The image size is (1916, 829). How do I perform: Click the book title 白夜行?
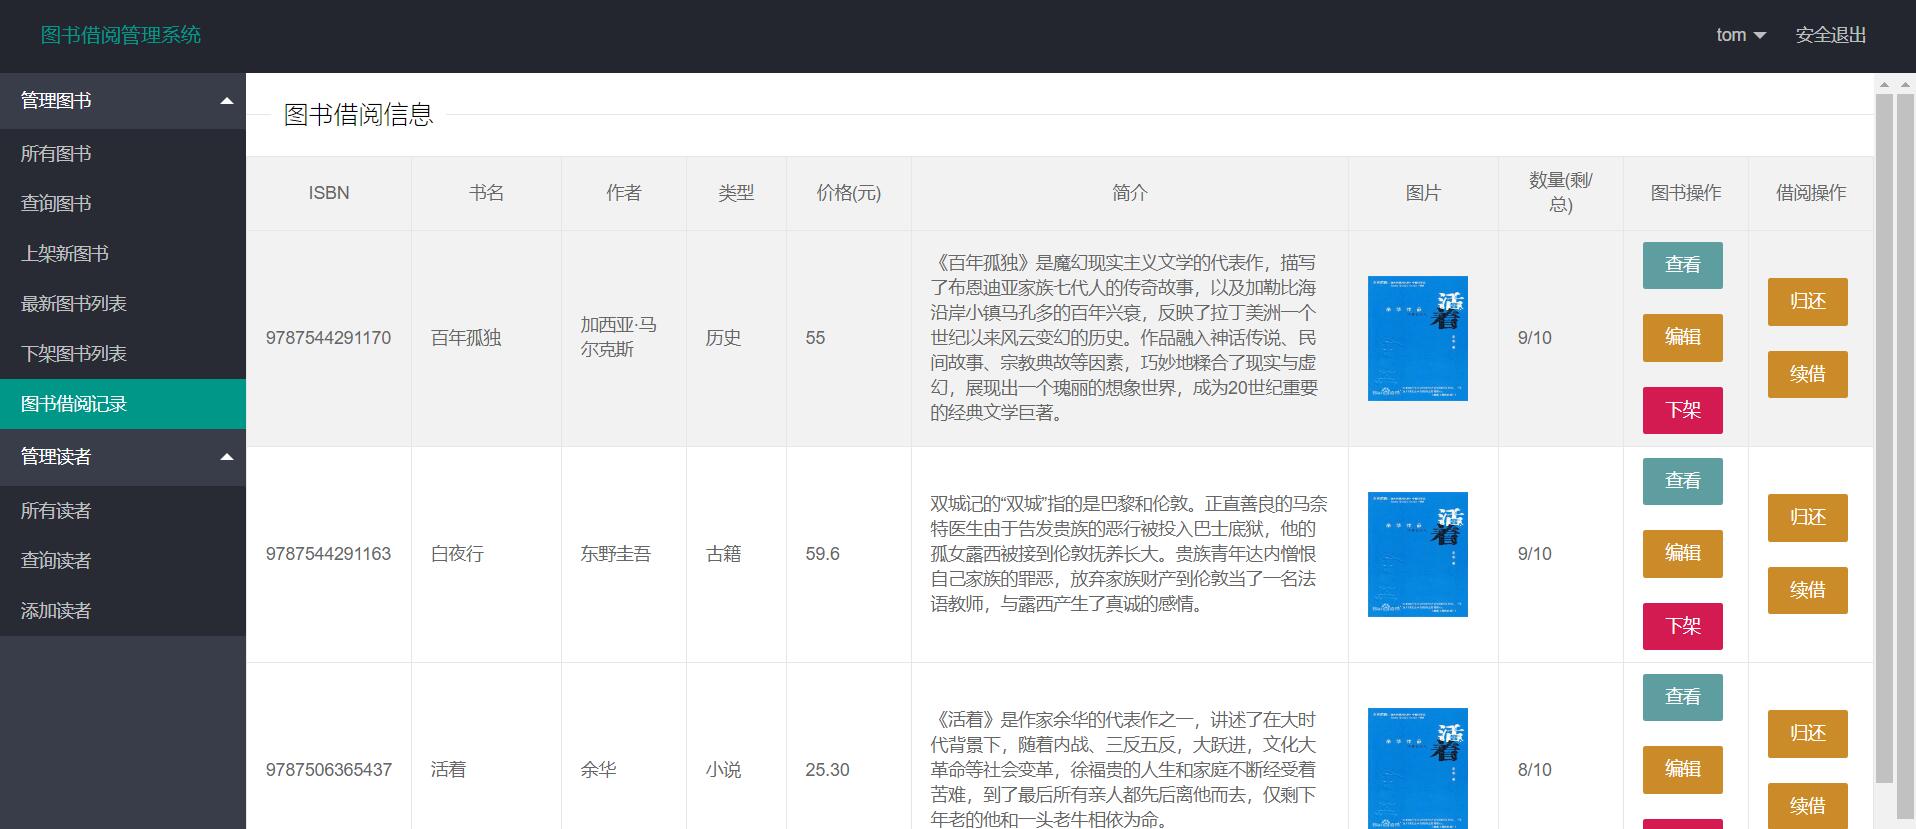[457, 554]
